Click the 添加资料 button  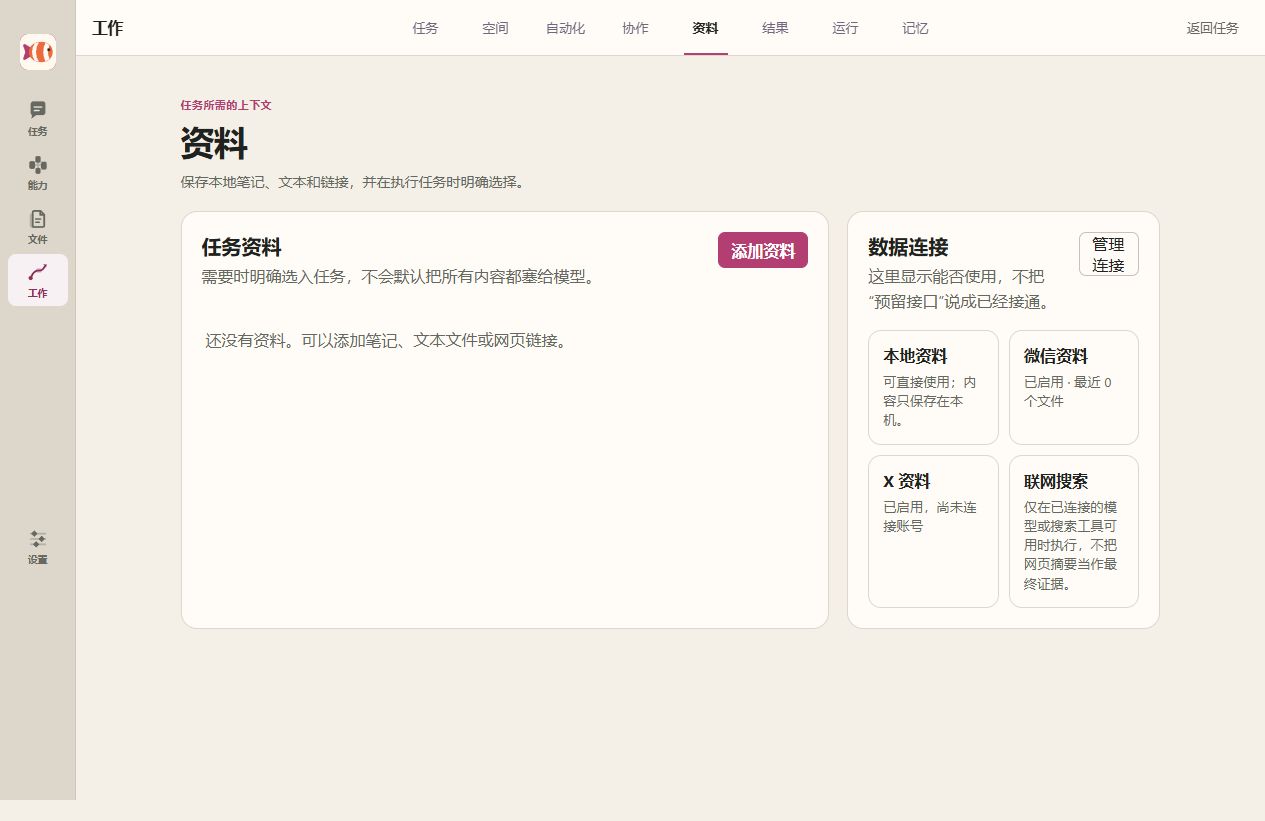click(763, 250)
